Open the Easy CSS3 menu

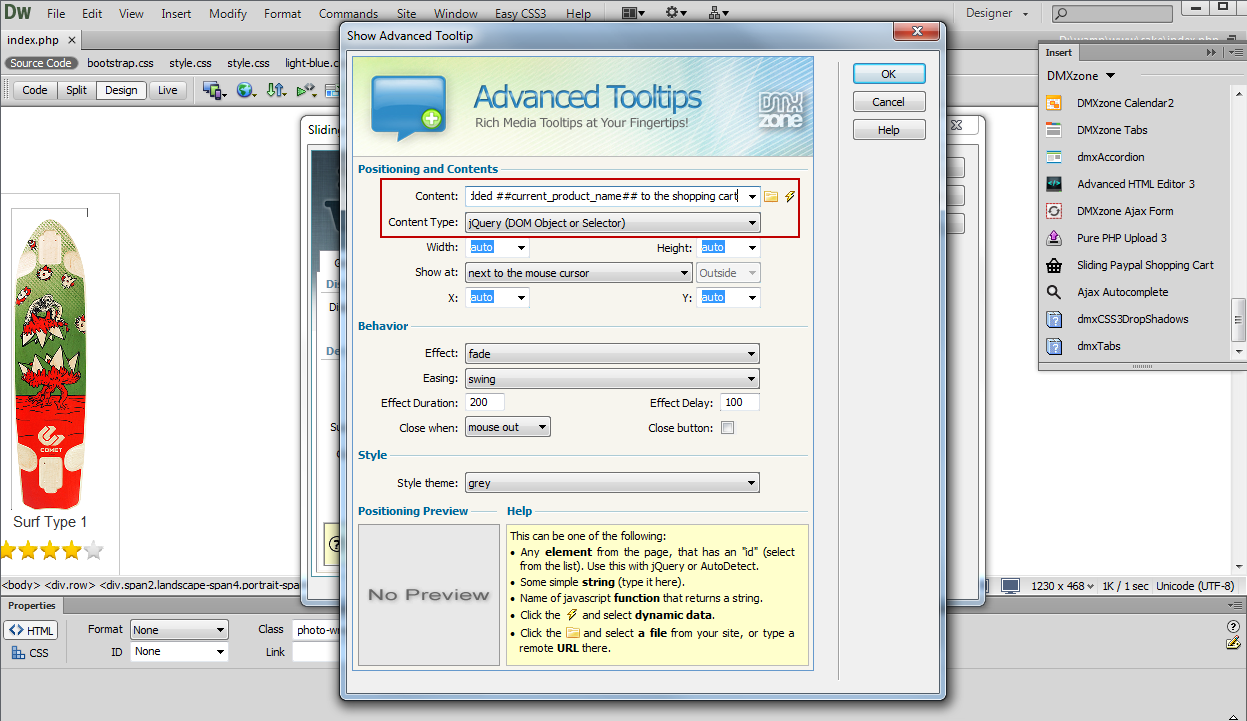[520, 14]
